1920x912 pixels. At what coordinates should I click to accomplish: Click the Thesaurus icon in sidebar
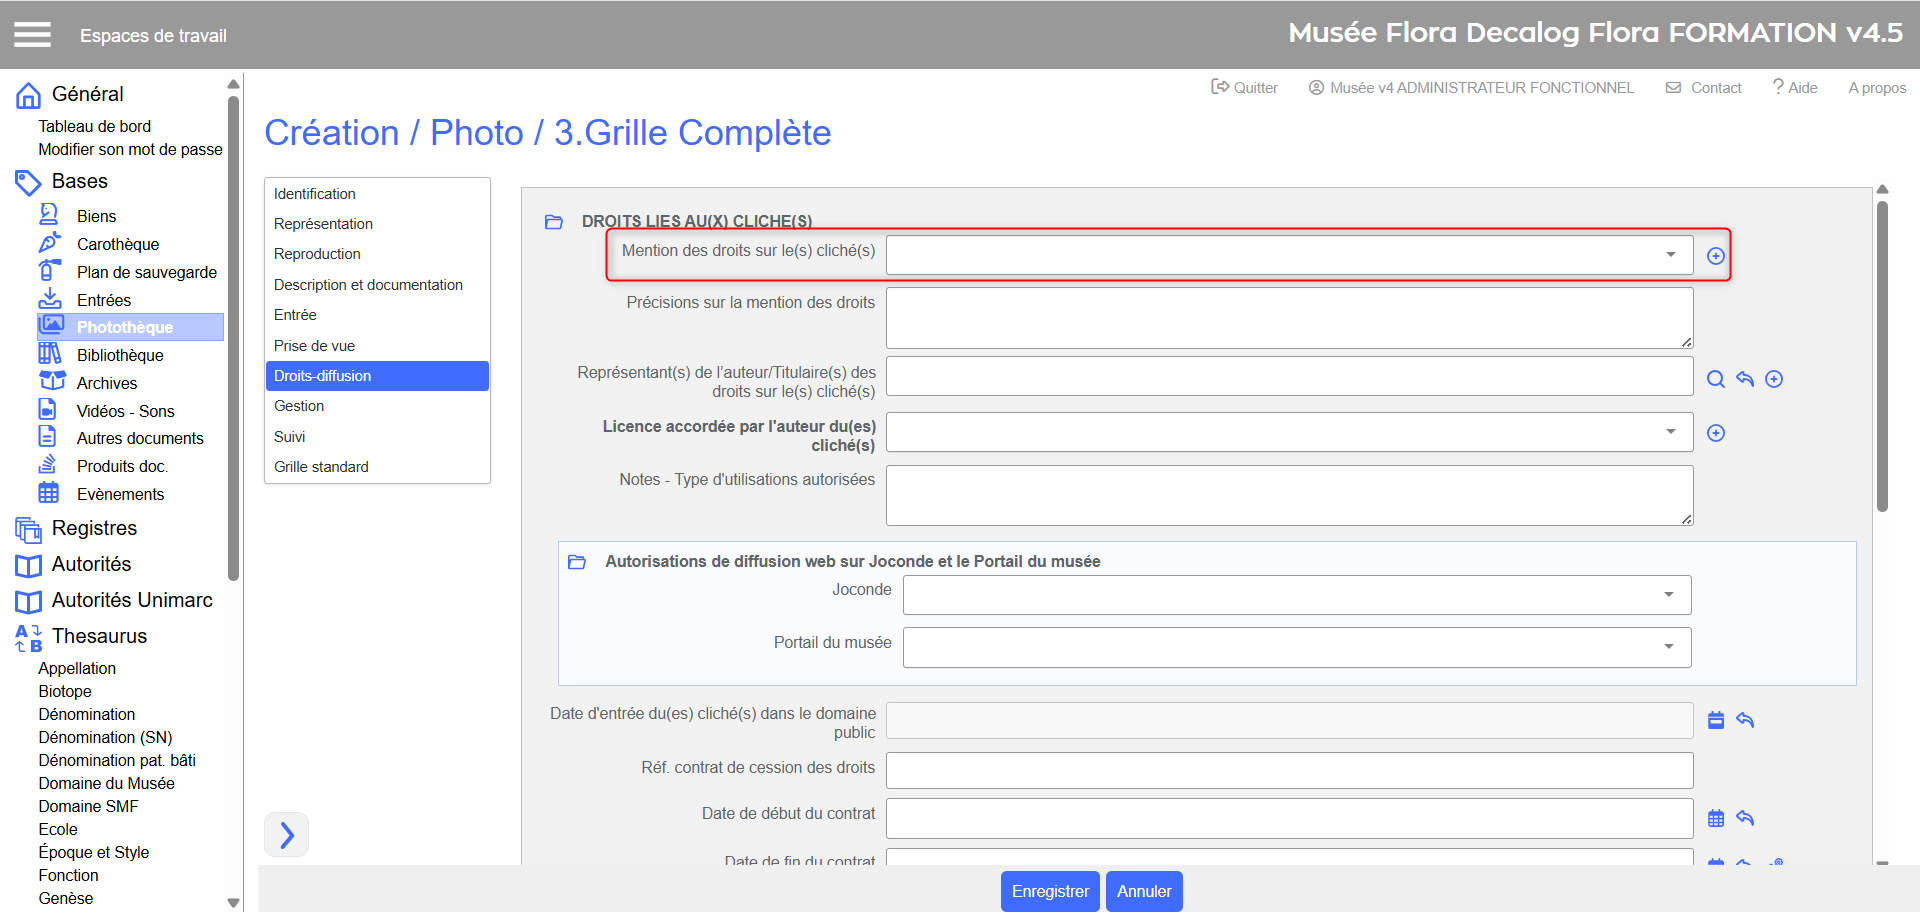(x=28, y=638)
